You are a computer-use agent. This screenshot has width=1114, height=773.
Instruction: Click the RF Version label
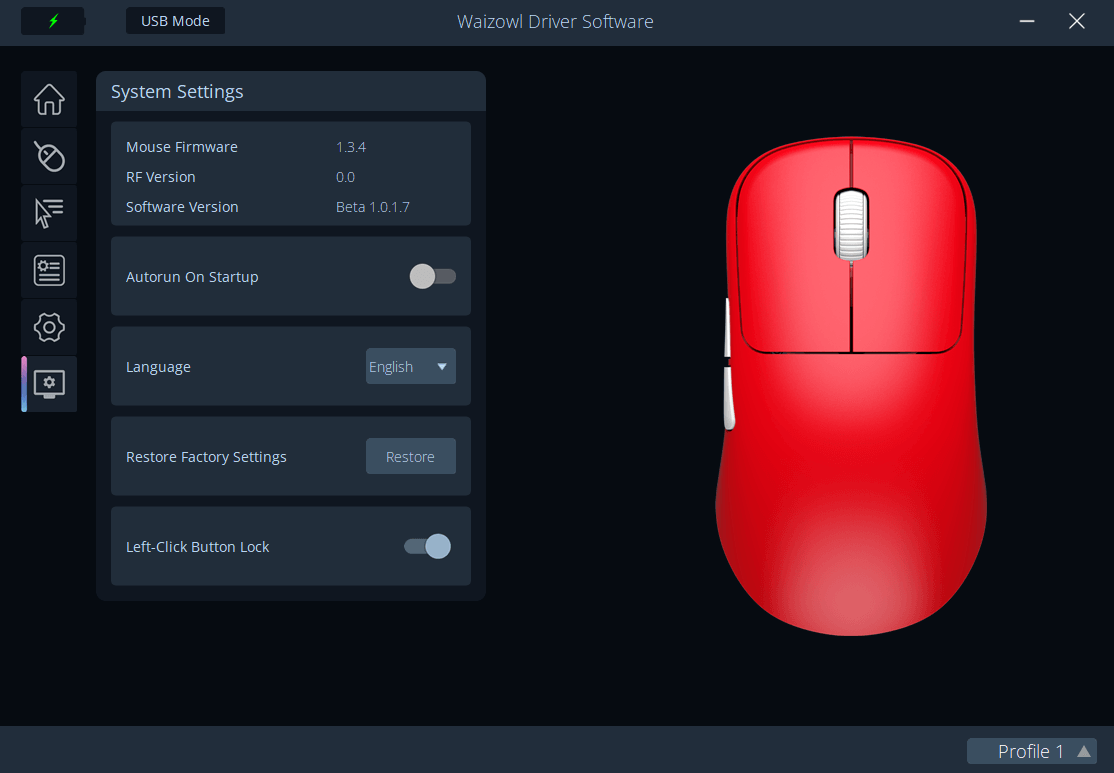[x=161, y=177]
